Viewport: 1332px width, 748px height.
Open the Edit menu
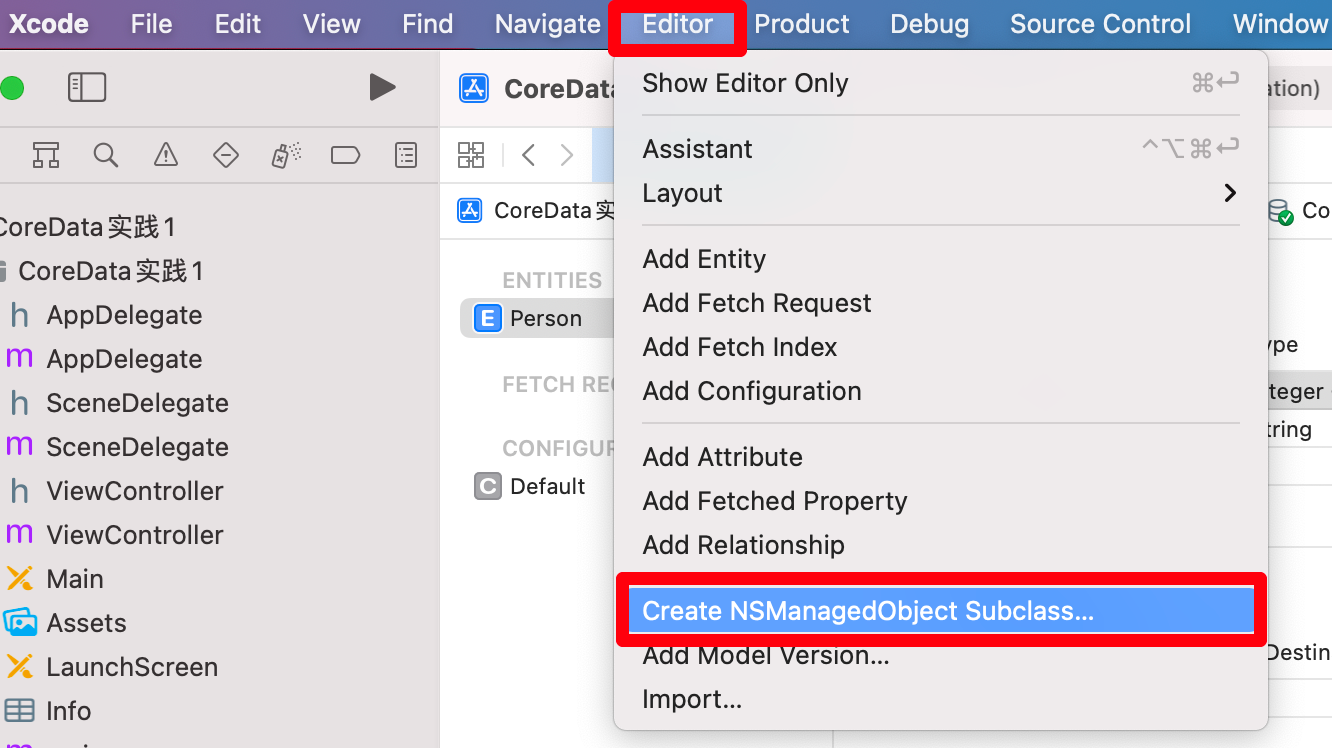pos(238,24)
